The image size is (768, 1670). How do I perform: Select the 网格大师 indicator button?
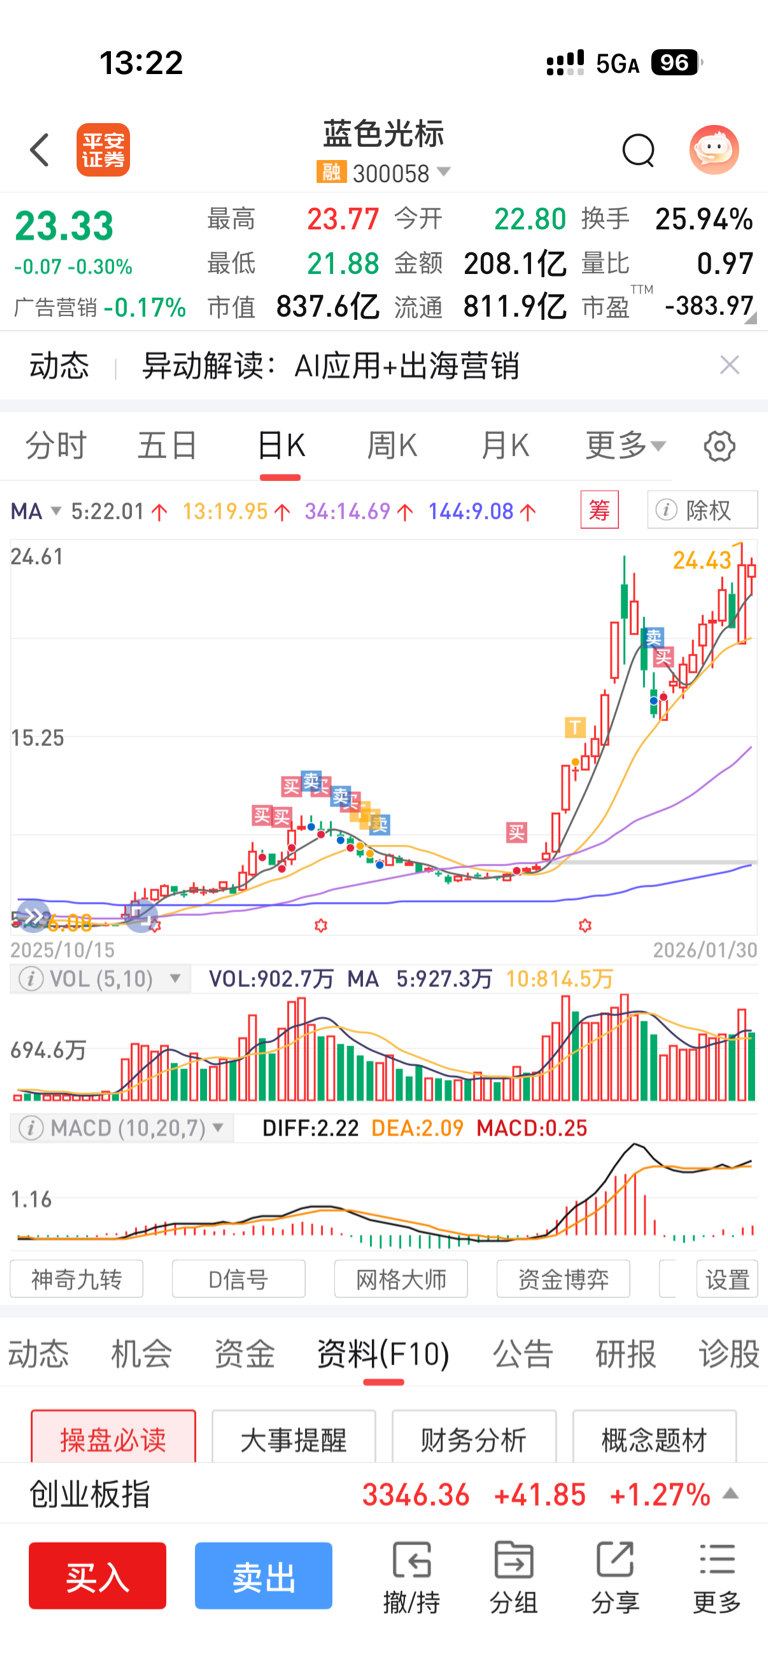tap(401, 1279)
